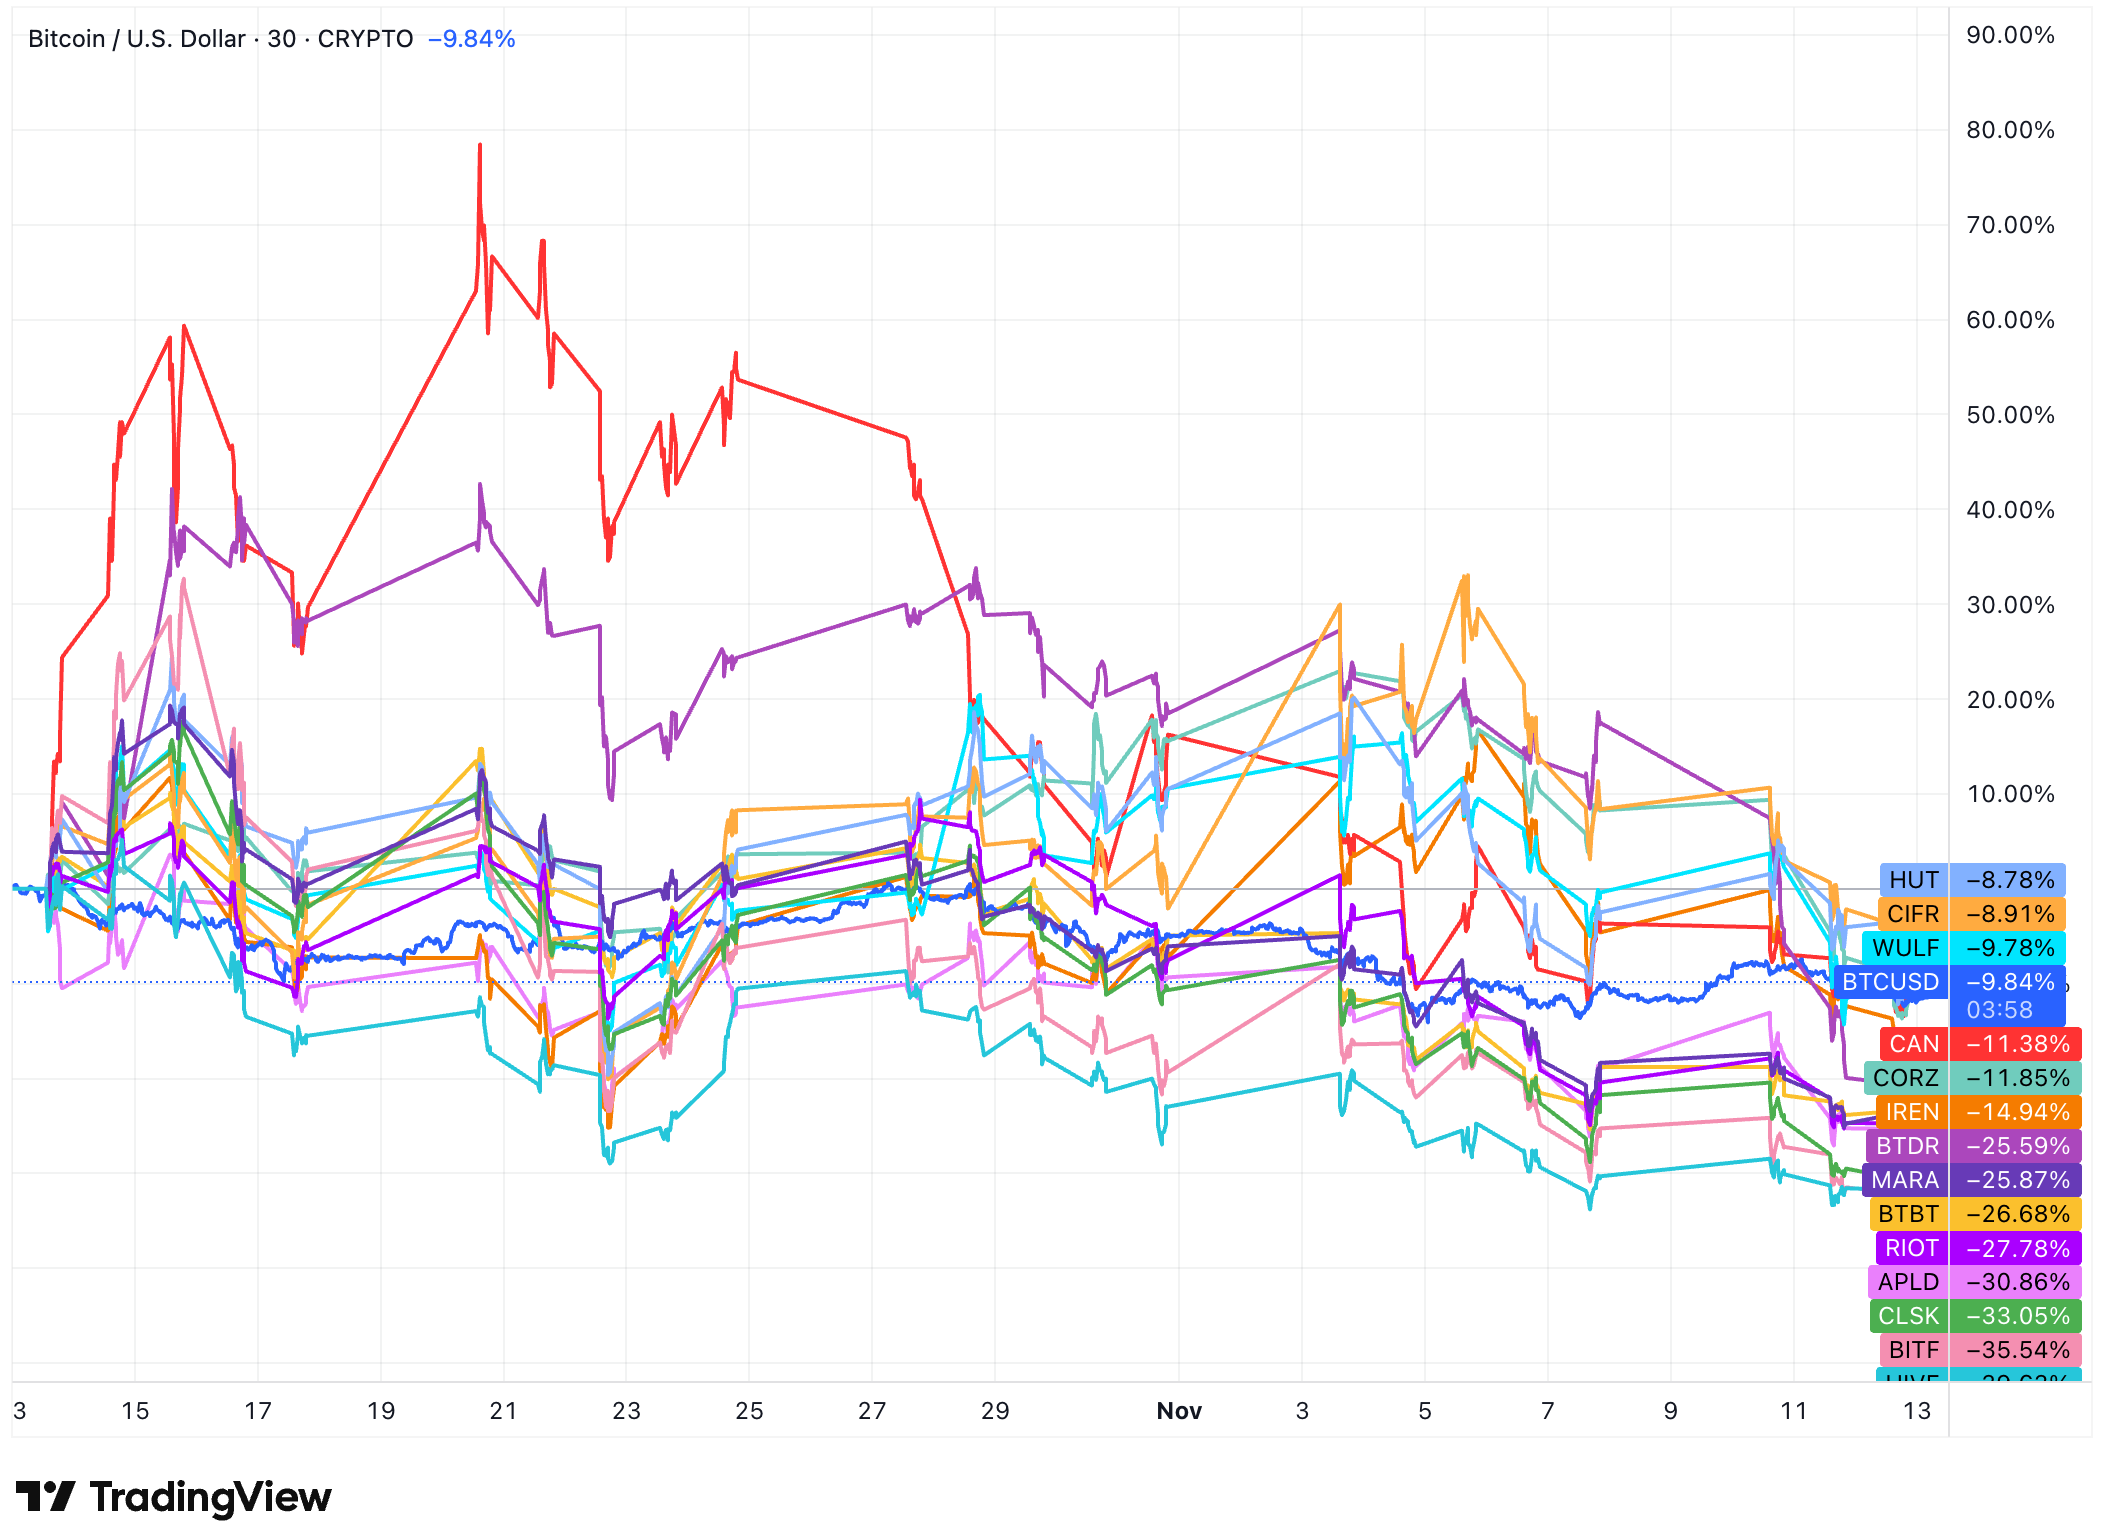Viewport: 2112px width, 1531px height.
Task: Click the -9.84% change value in the title
Action: (471, 39)
